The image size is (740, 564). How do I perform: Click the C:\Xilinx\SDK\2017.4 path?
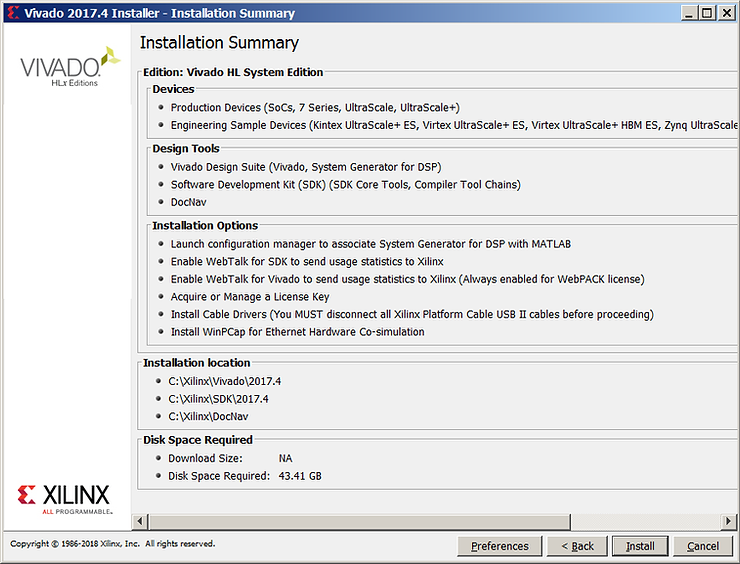click(x=218, y=399)
